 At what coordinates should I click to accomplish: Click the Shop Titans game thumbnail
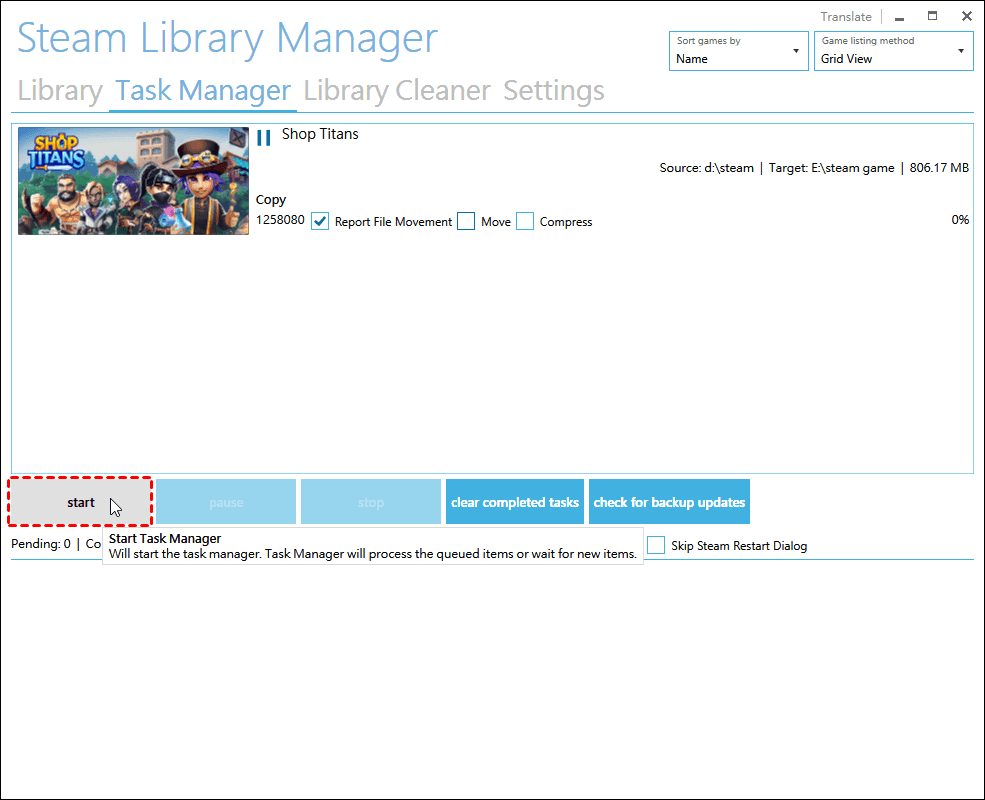[133, 181]
